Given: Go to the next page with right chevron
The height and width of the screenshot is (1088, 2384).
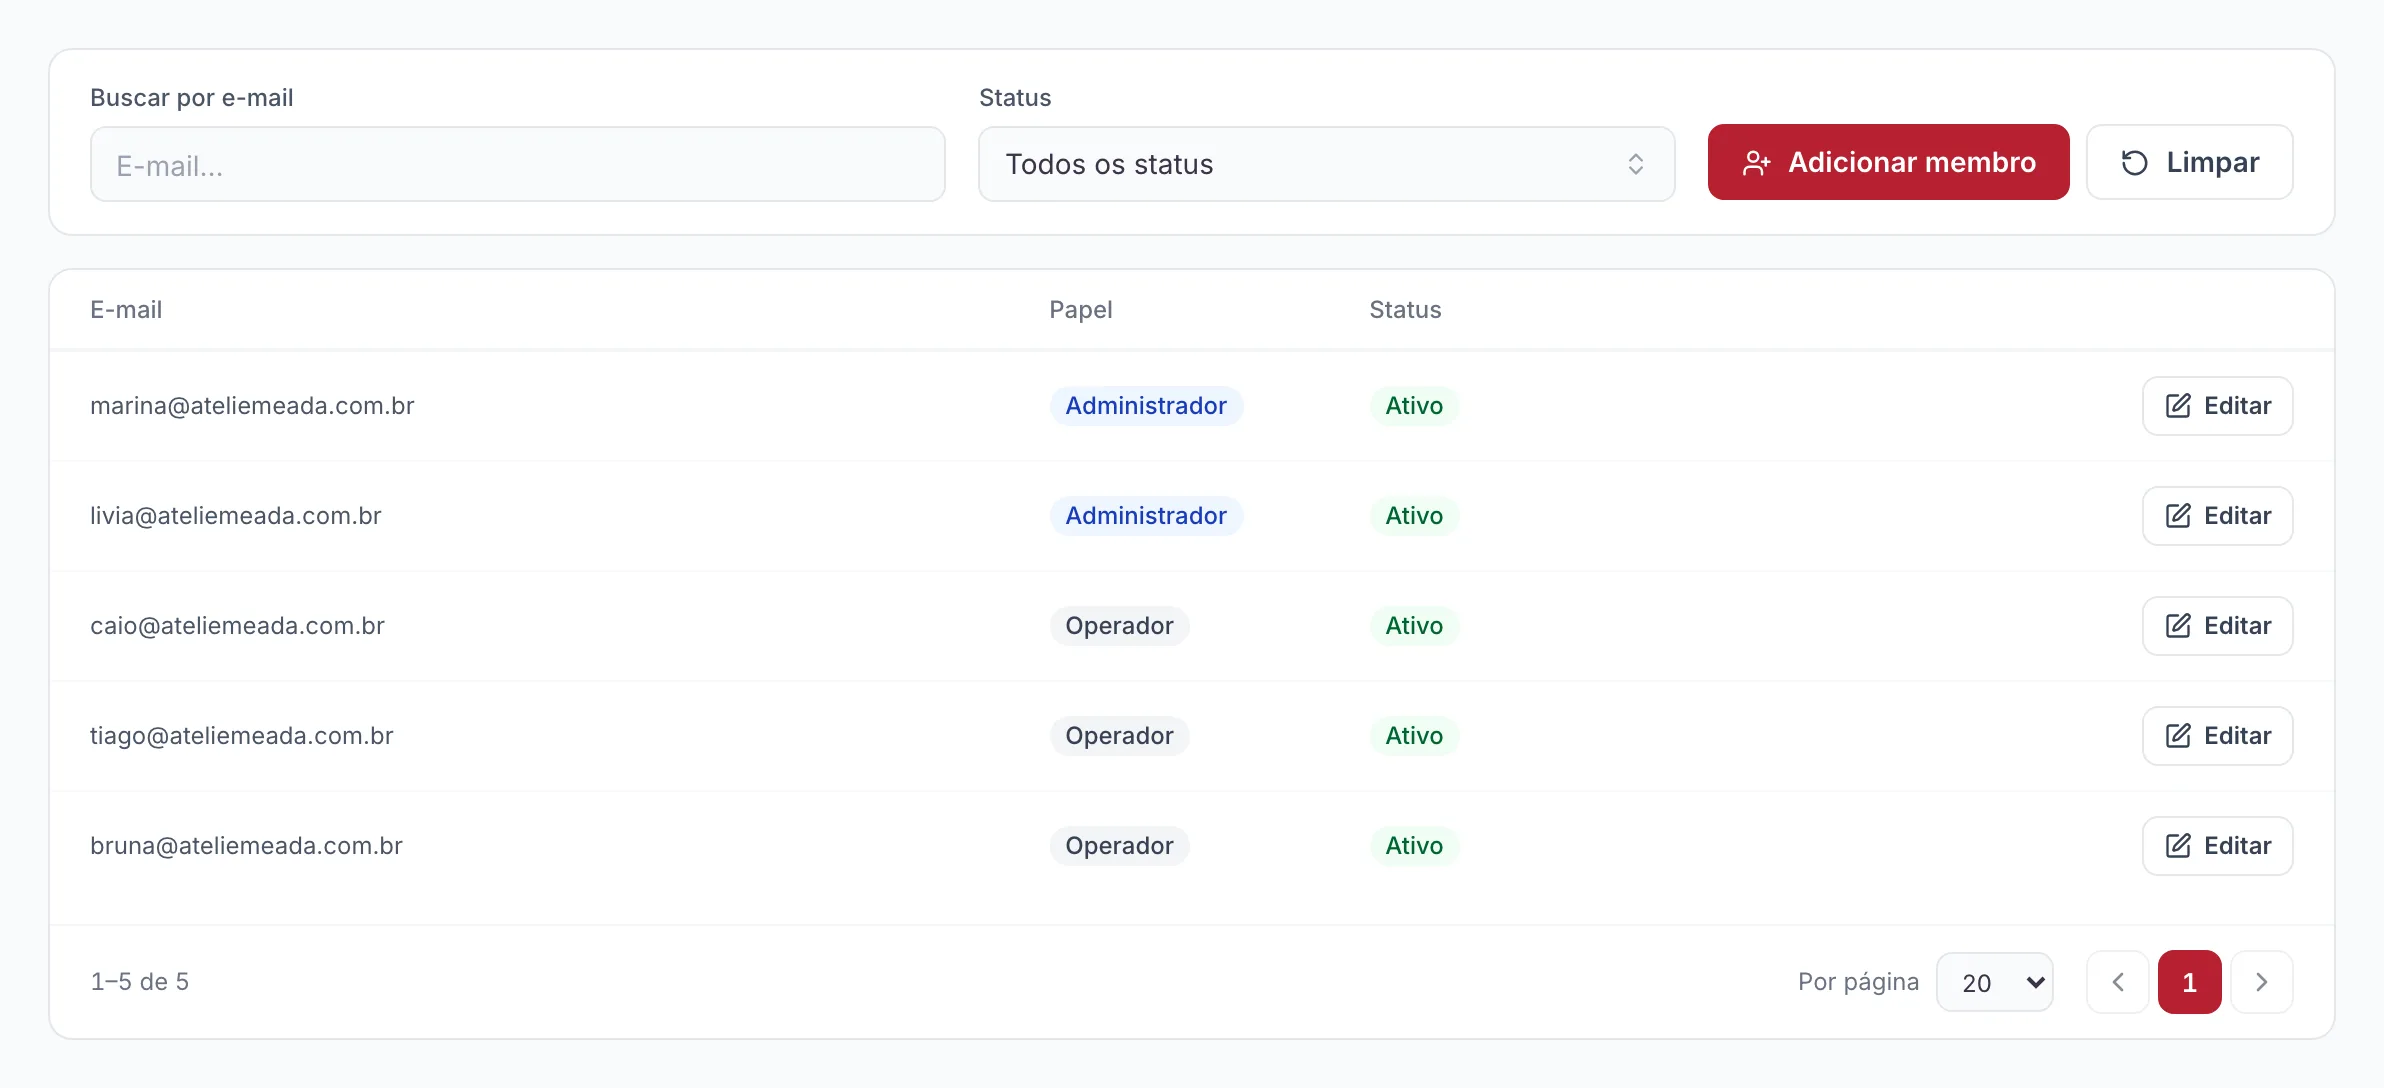Looking at the screenshot, I should pyautogui.click(x=2261, y=982).
